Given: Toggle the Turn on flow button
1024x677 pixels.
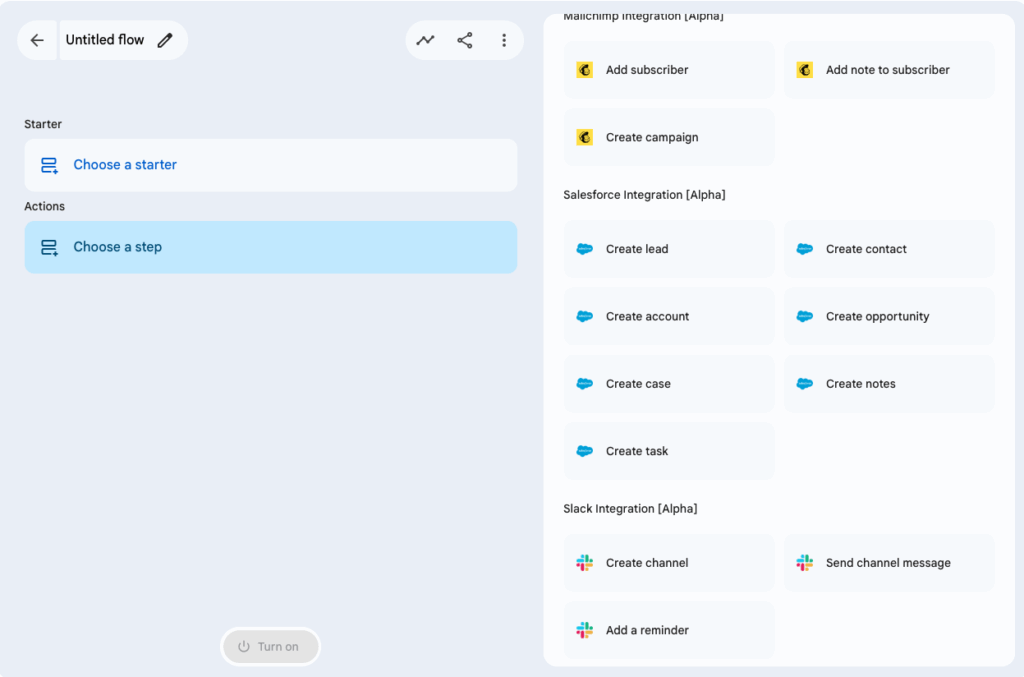Looking at the screenshot, I should tap(270, 647).
